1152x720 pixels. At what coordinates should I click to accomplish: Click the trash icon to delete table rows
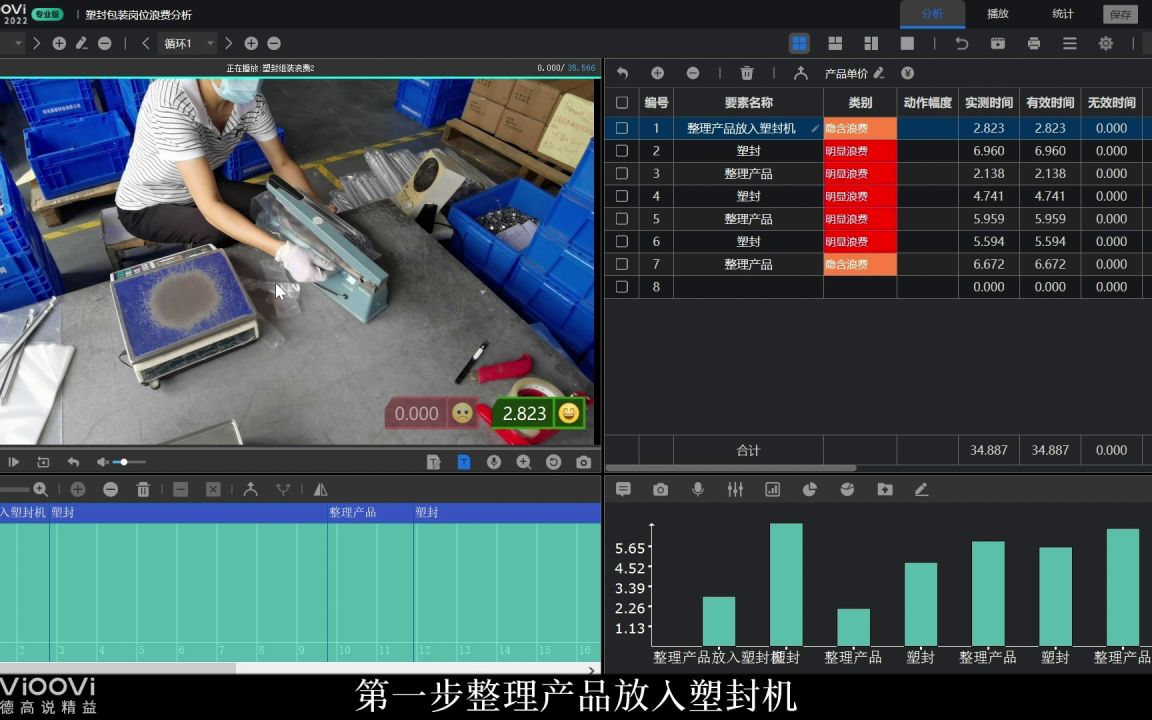[746, 72]
